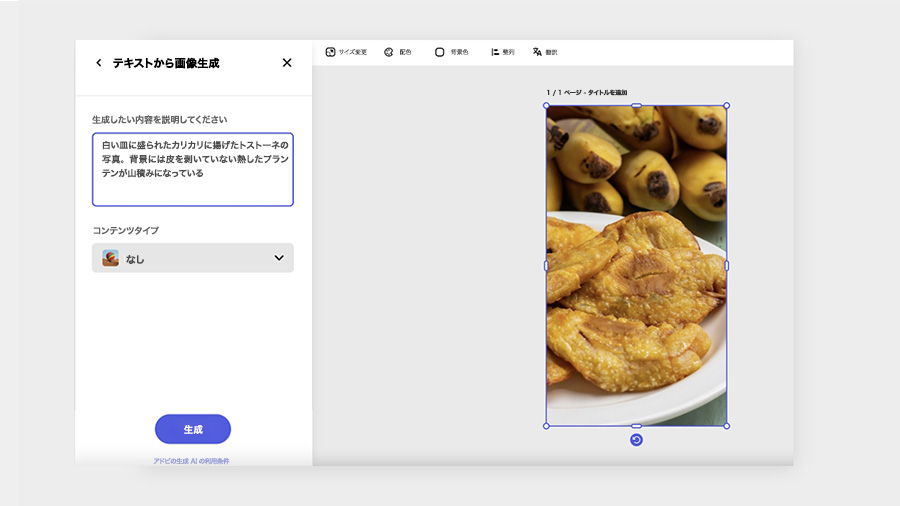Click into the prompt description text box
This screenshot has width=900, height=506.
193,169
